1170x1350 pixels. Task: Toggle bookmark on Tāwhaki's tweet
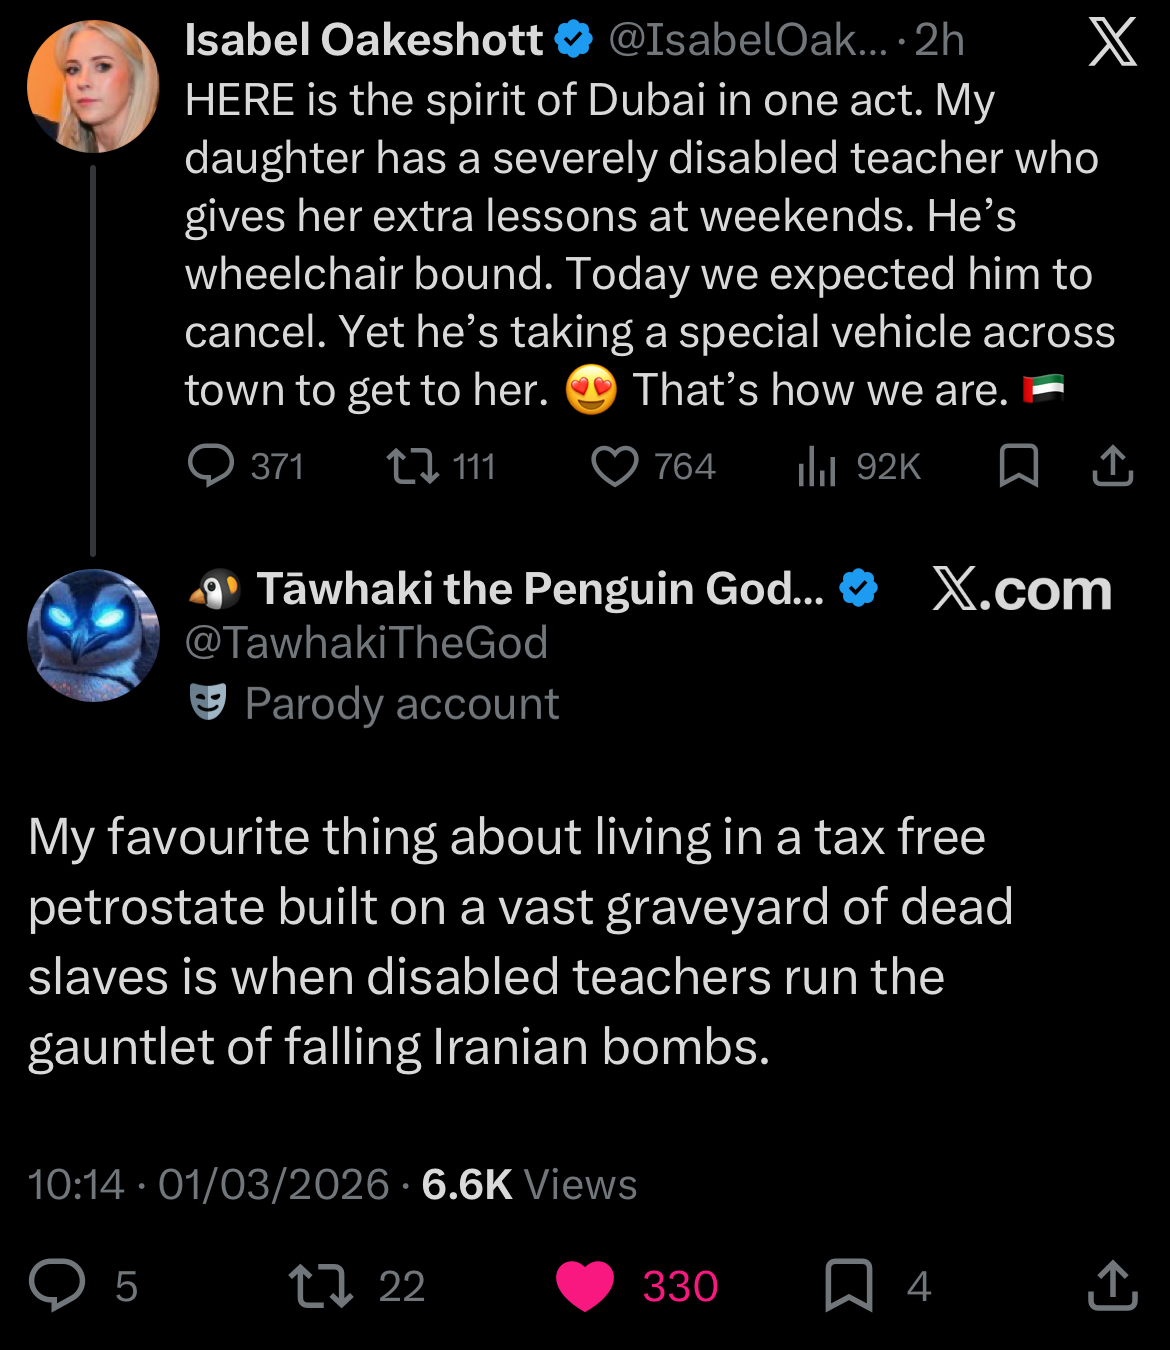(848, 1285)
